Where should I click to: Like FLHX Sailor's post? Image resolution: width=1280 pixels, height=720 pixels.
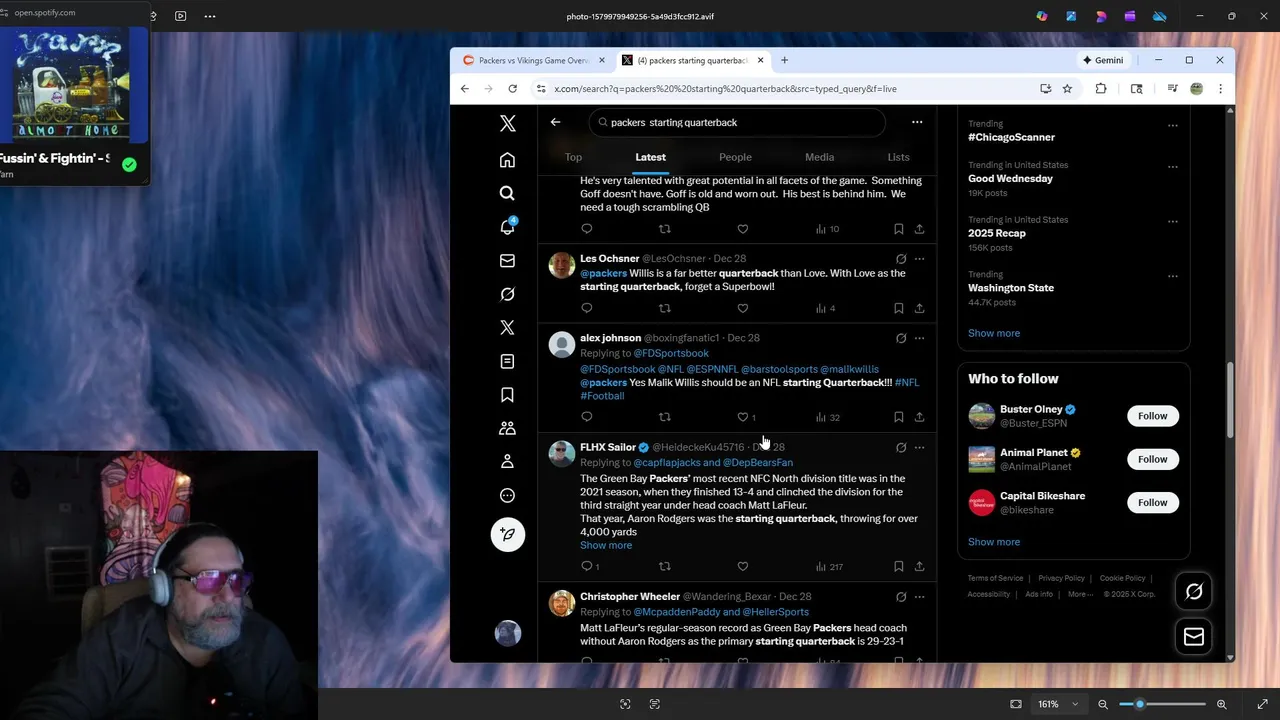pos(743,566)
